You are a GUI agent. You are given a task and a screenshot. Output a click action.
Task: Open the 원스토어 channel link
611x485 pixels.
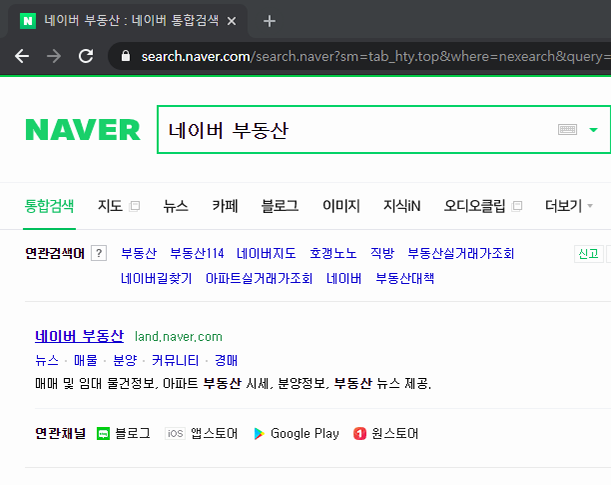point(395,433)
